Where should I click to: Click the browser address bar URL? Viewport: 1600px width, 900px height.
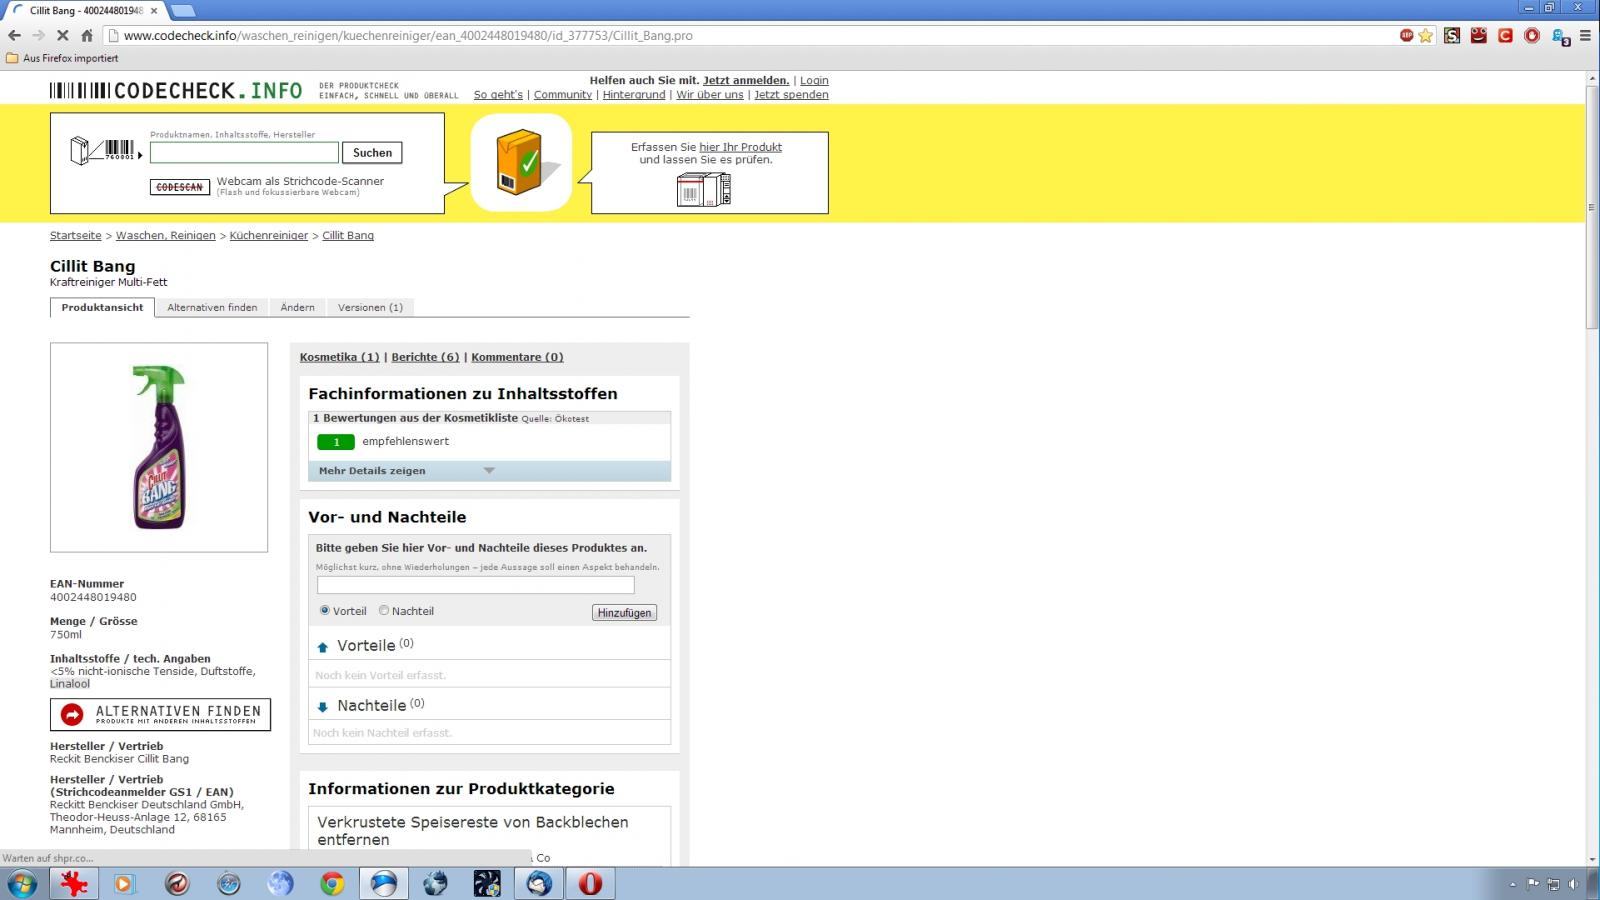click(408, 35)
